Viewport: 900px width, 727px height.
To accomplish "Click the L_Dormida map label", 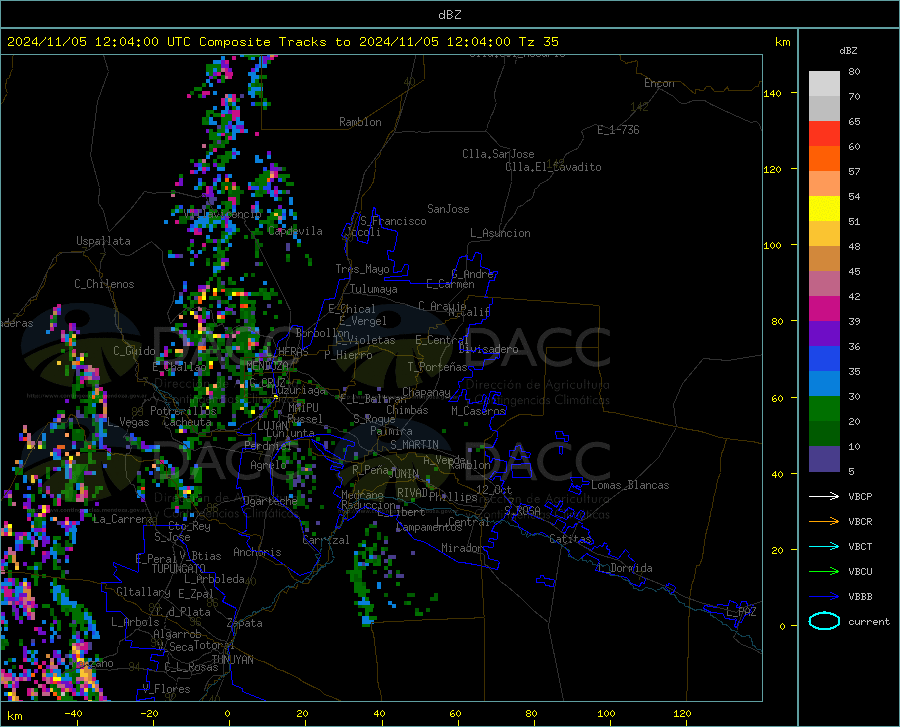I will coord(625,568).
